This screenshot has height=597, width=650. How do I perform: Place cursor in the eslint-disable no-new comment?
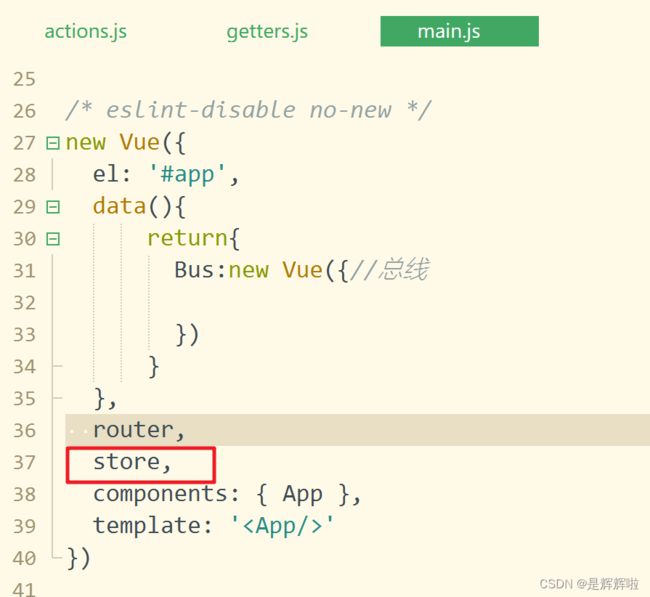click(x=248, y=110)
